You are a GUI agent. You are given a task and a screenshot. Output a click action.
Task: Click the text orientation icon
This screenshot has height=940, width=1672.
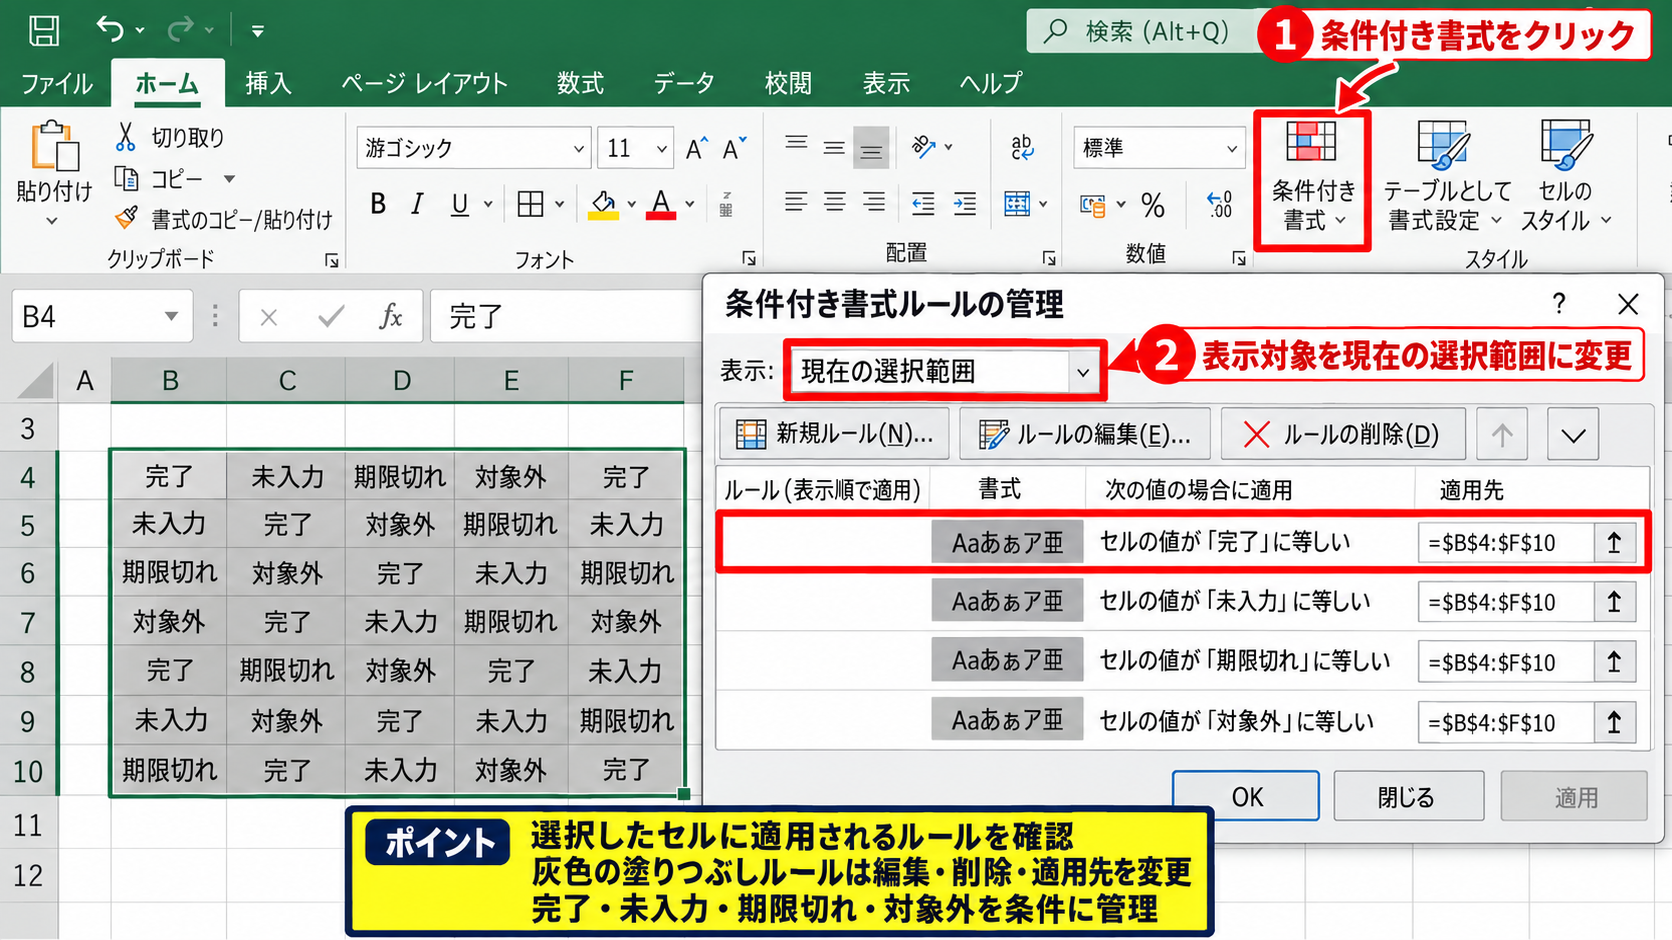[x=924, y=147]
